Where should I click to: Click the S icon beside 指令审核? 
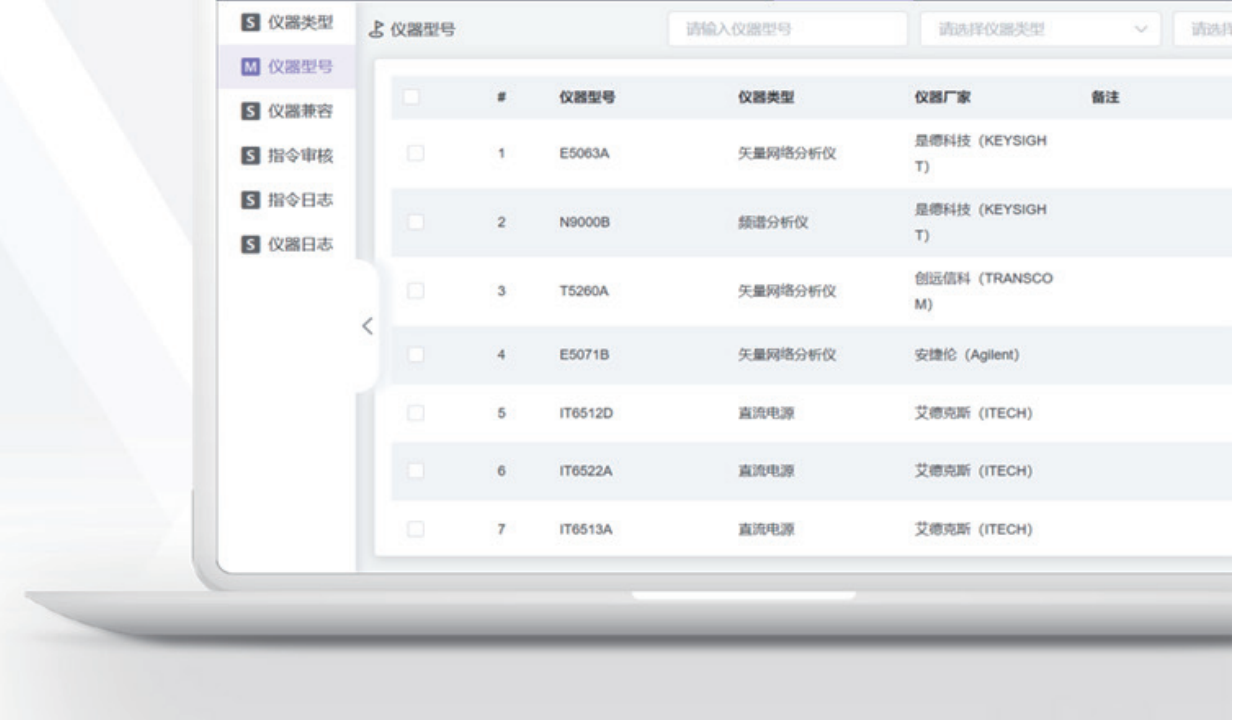(251, 155)
